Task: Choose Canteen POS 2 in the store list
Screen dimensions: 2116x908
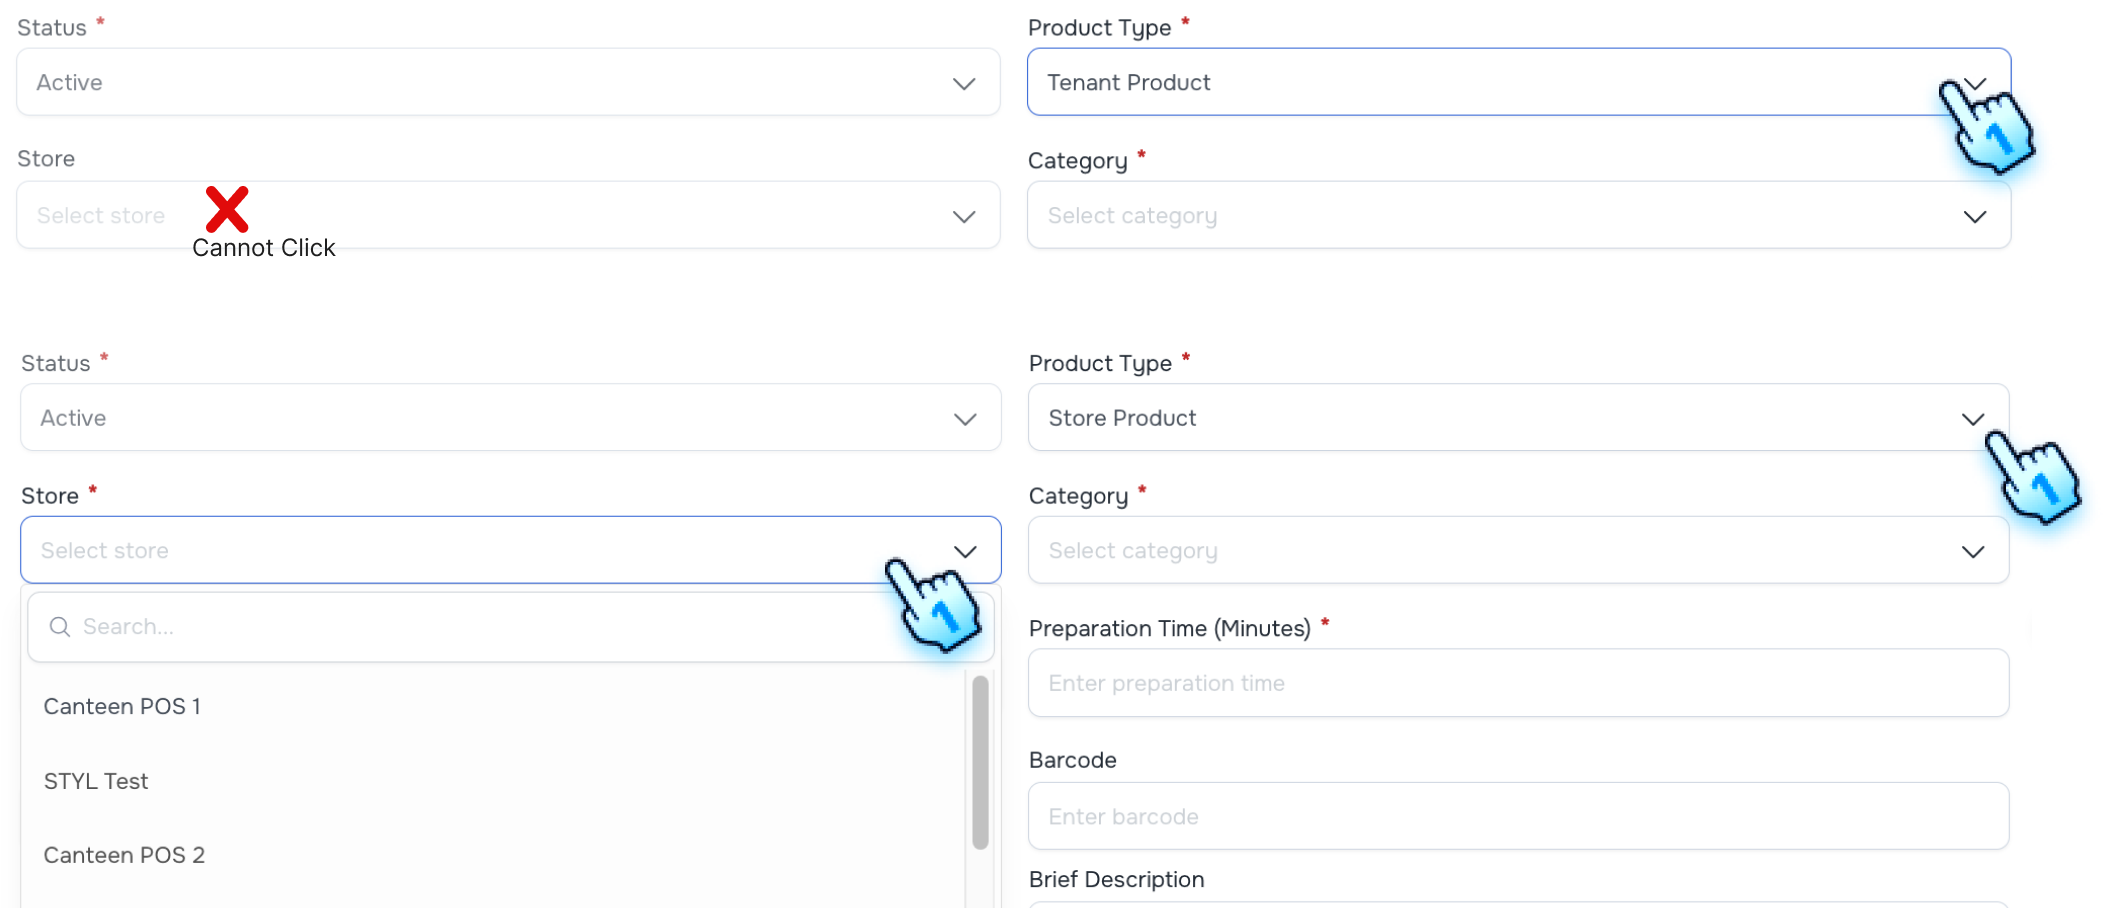Action: [x=123, y=855]
